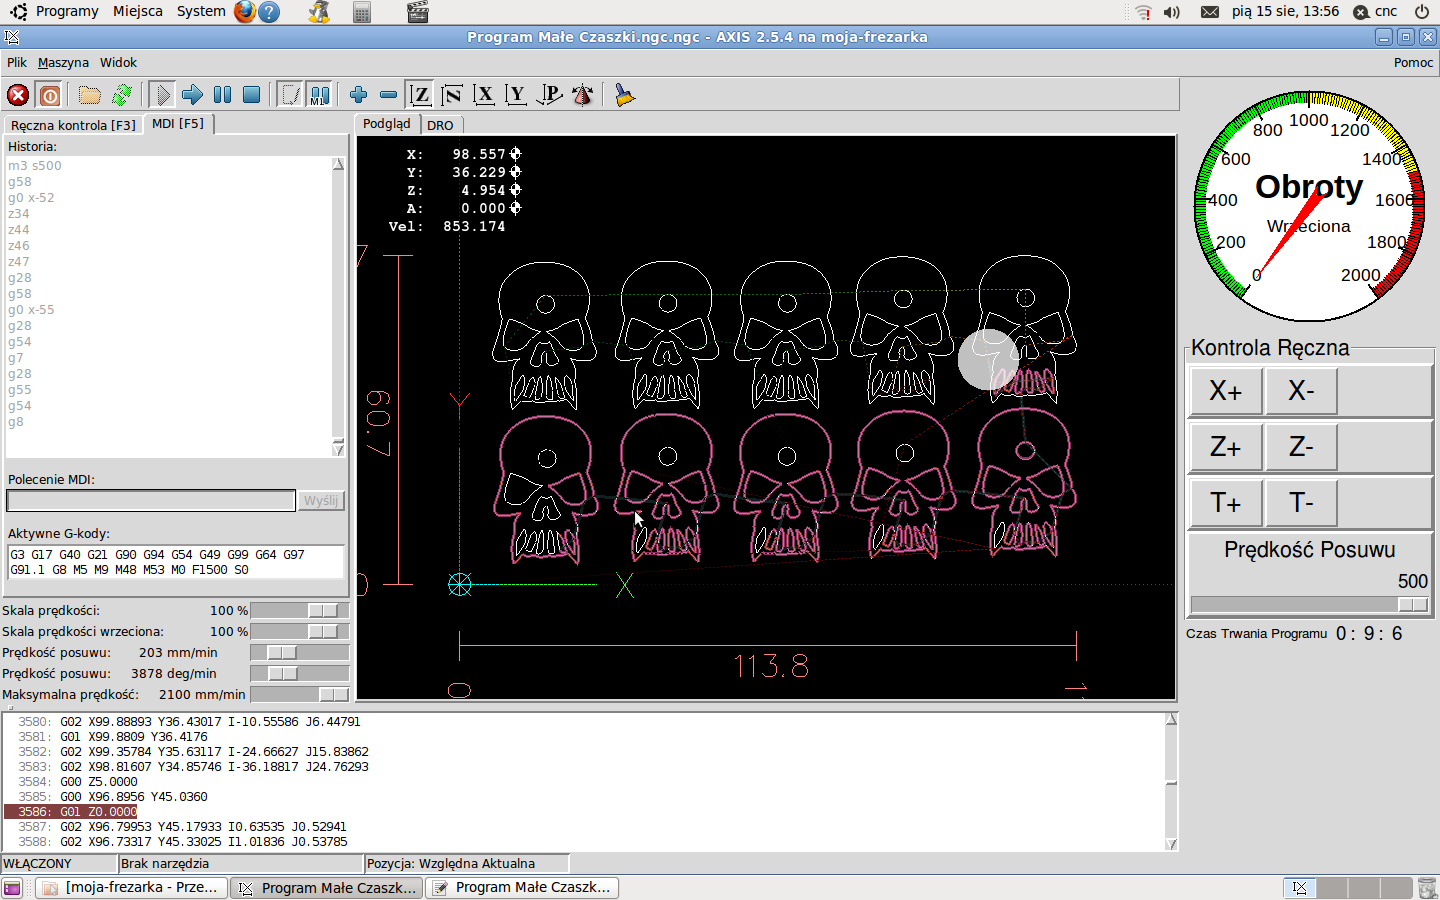Open the Plik menu
The width and height of the screenshot is (1440, 900).
pos(17,62)
